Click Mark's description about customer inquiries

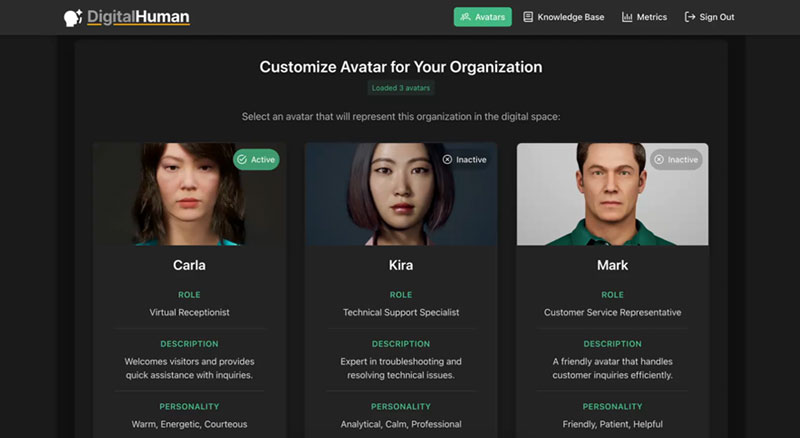[x=612, y=368]
